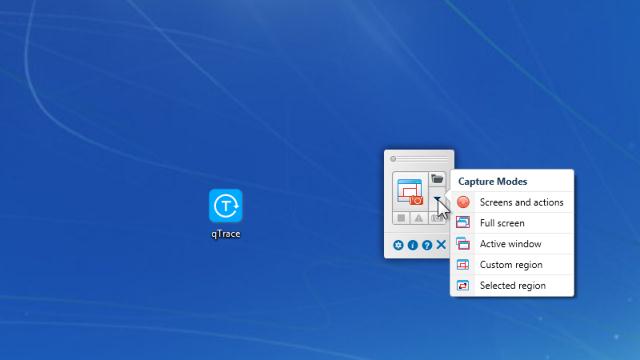The height and width of the screenshot is (360, 640).
Task: Click the widget's striped grip bar
Action: pyautogui.click(x=423, y=159)
